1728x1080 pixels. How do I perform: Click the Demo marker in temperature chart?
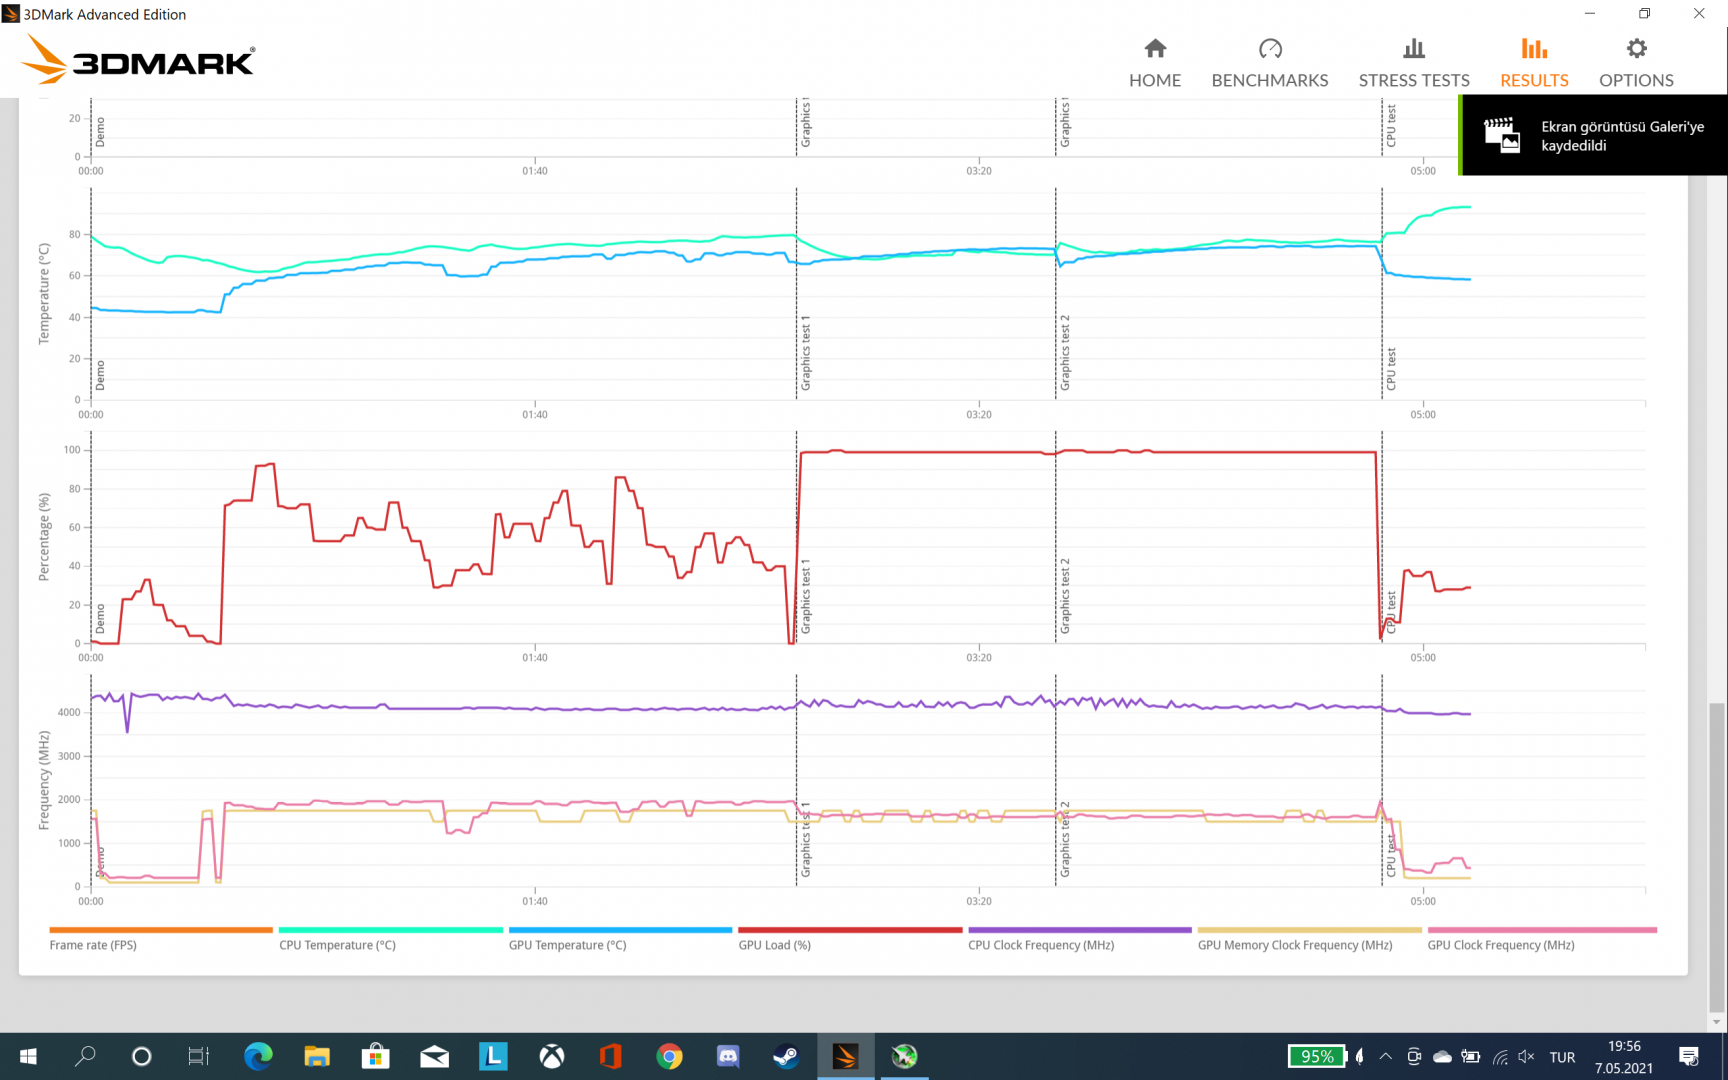(x=100, y=376)
